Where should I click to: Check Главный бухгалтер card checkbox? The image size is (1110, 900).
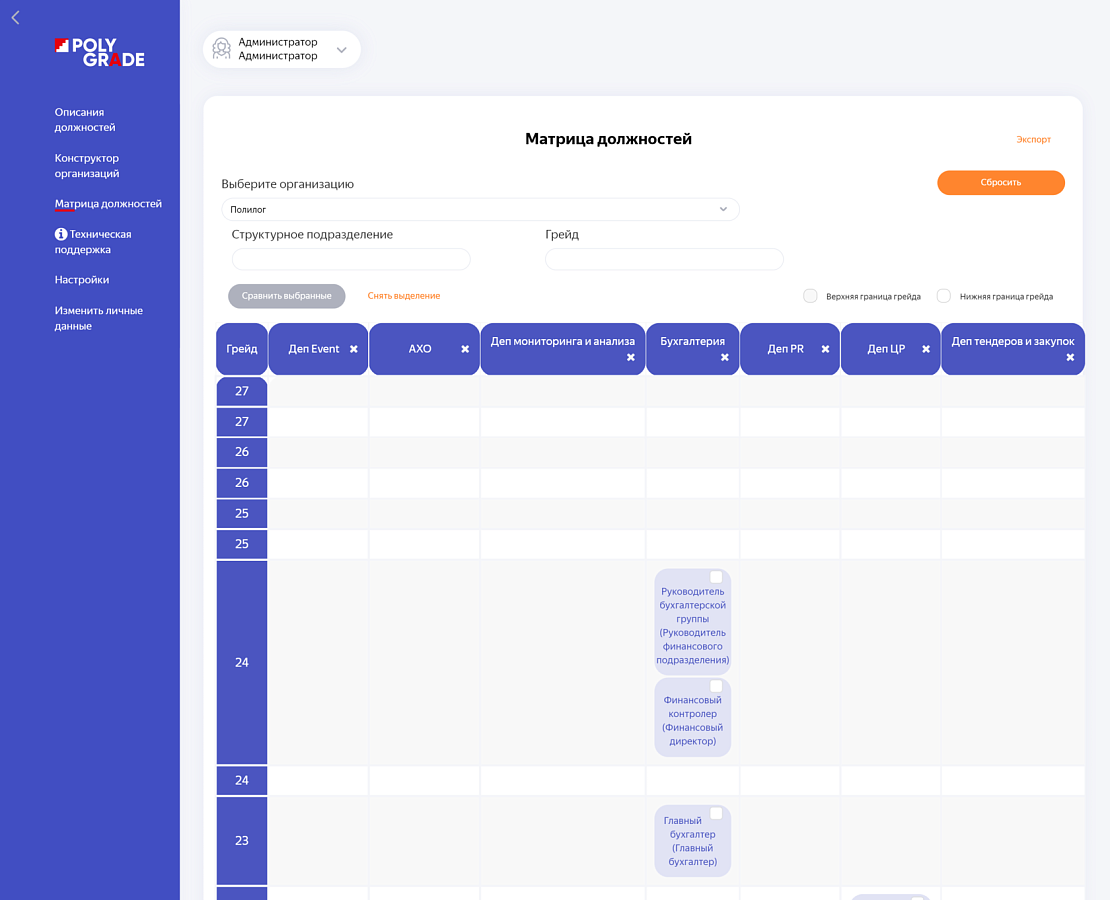(x=716, y=814)
